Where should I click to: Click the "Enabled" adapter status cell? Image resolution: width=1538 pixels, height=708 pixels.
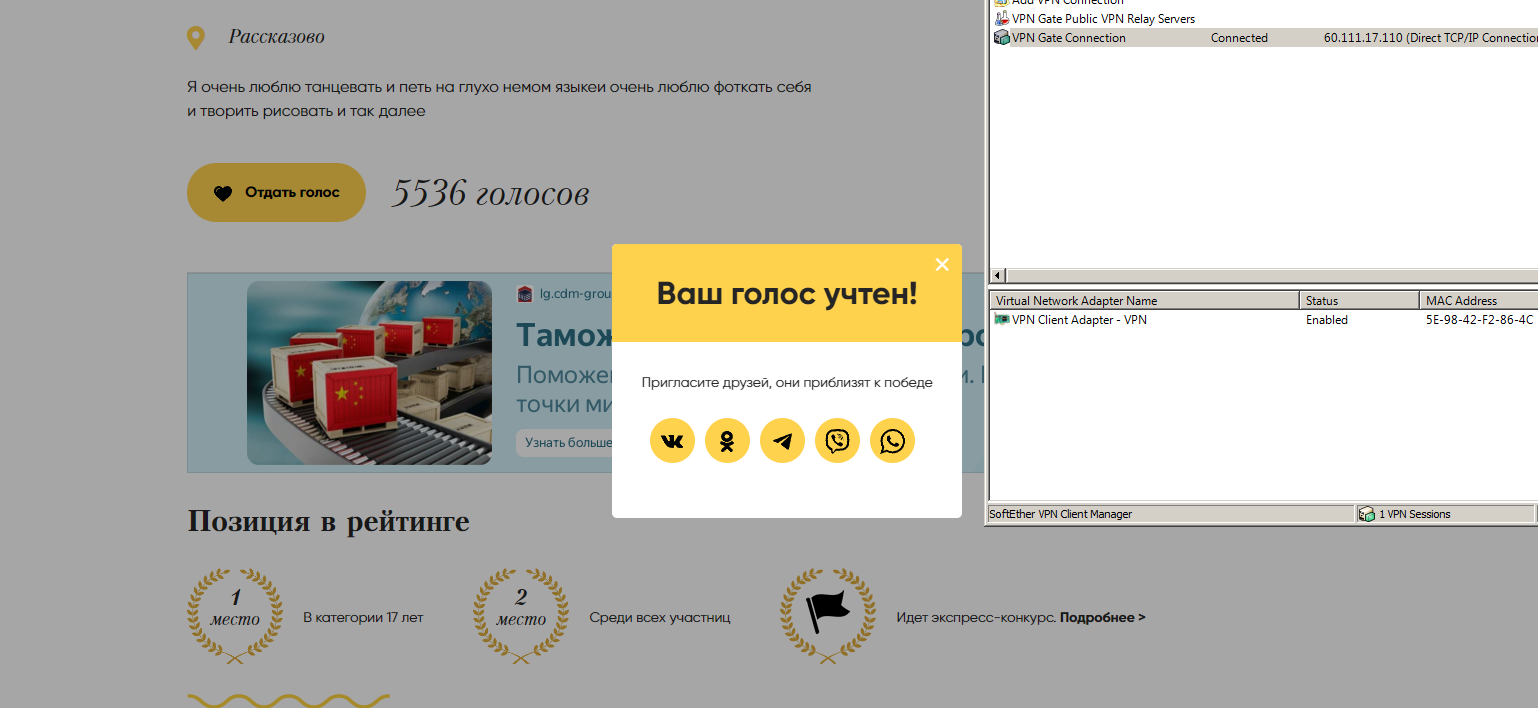coord(1327,320)
